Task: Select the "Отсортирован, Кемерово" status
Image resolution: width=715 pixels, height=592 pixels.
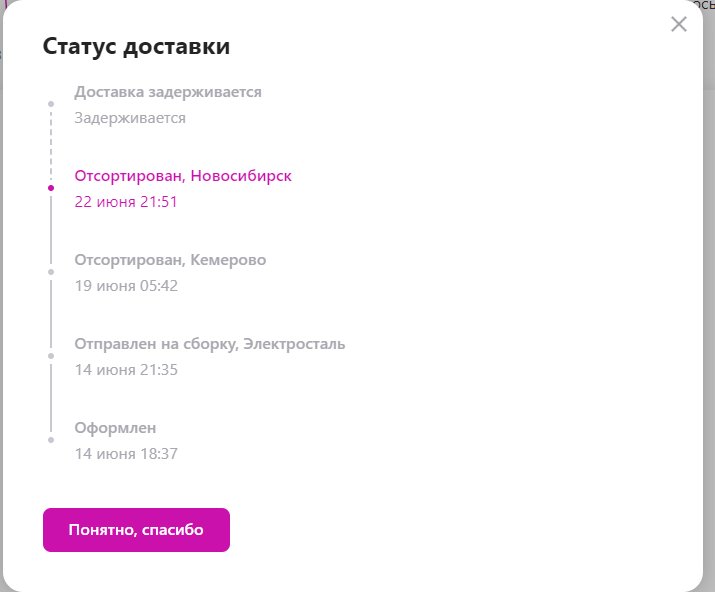Action: pyautogui.click(x=170, y=260)
